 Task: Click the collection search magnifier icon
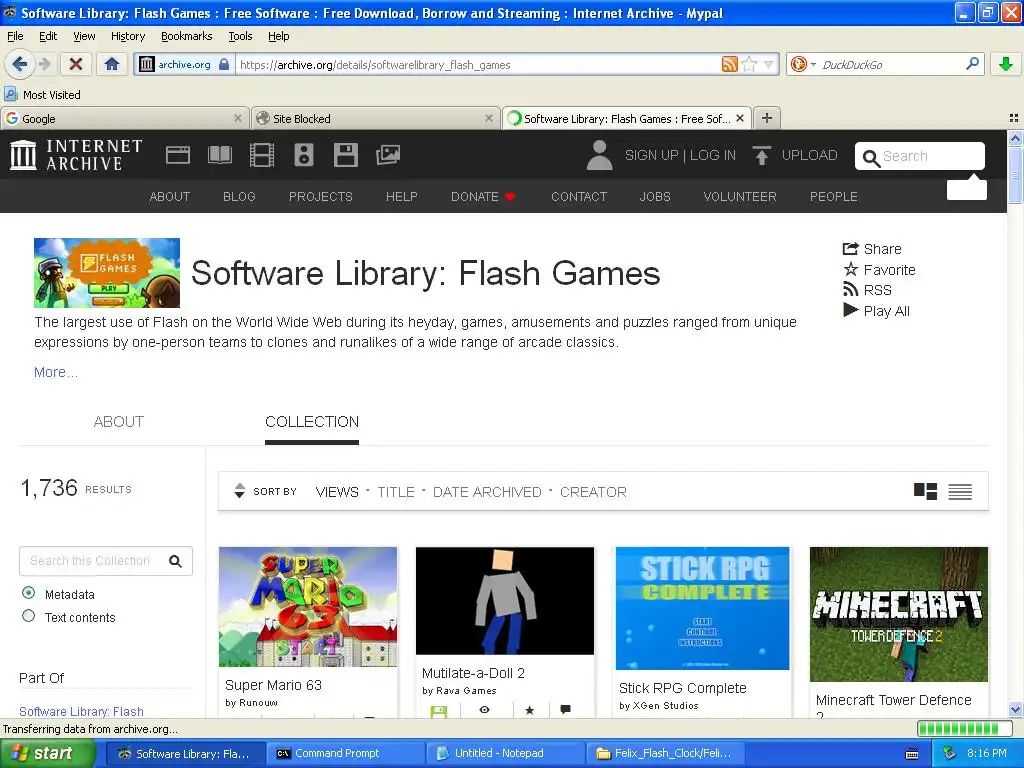coord(175,561)
